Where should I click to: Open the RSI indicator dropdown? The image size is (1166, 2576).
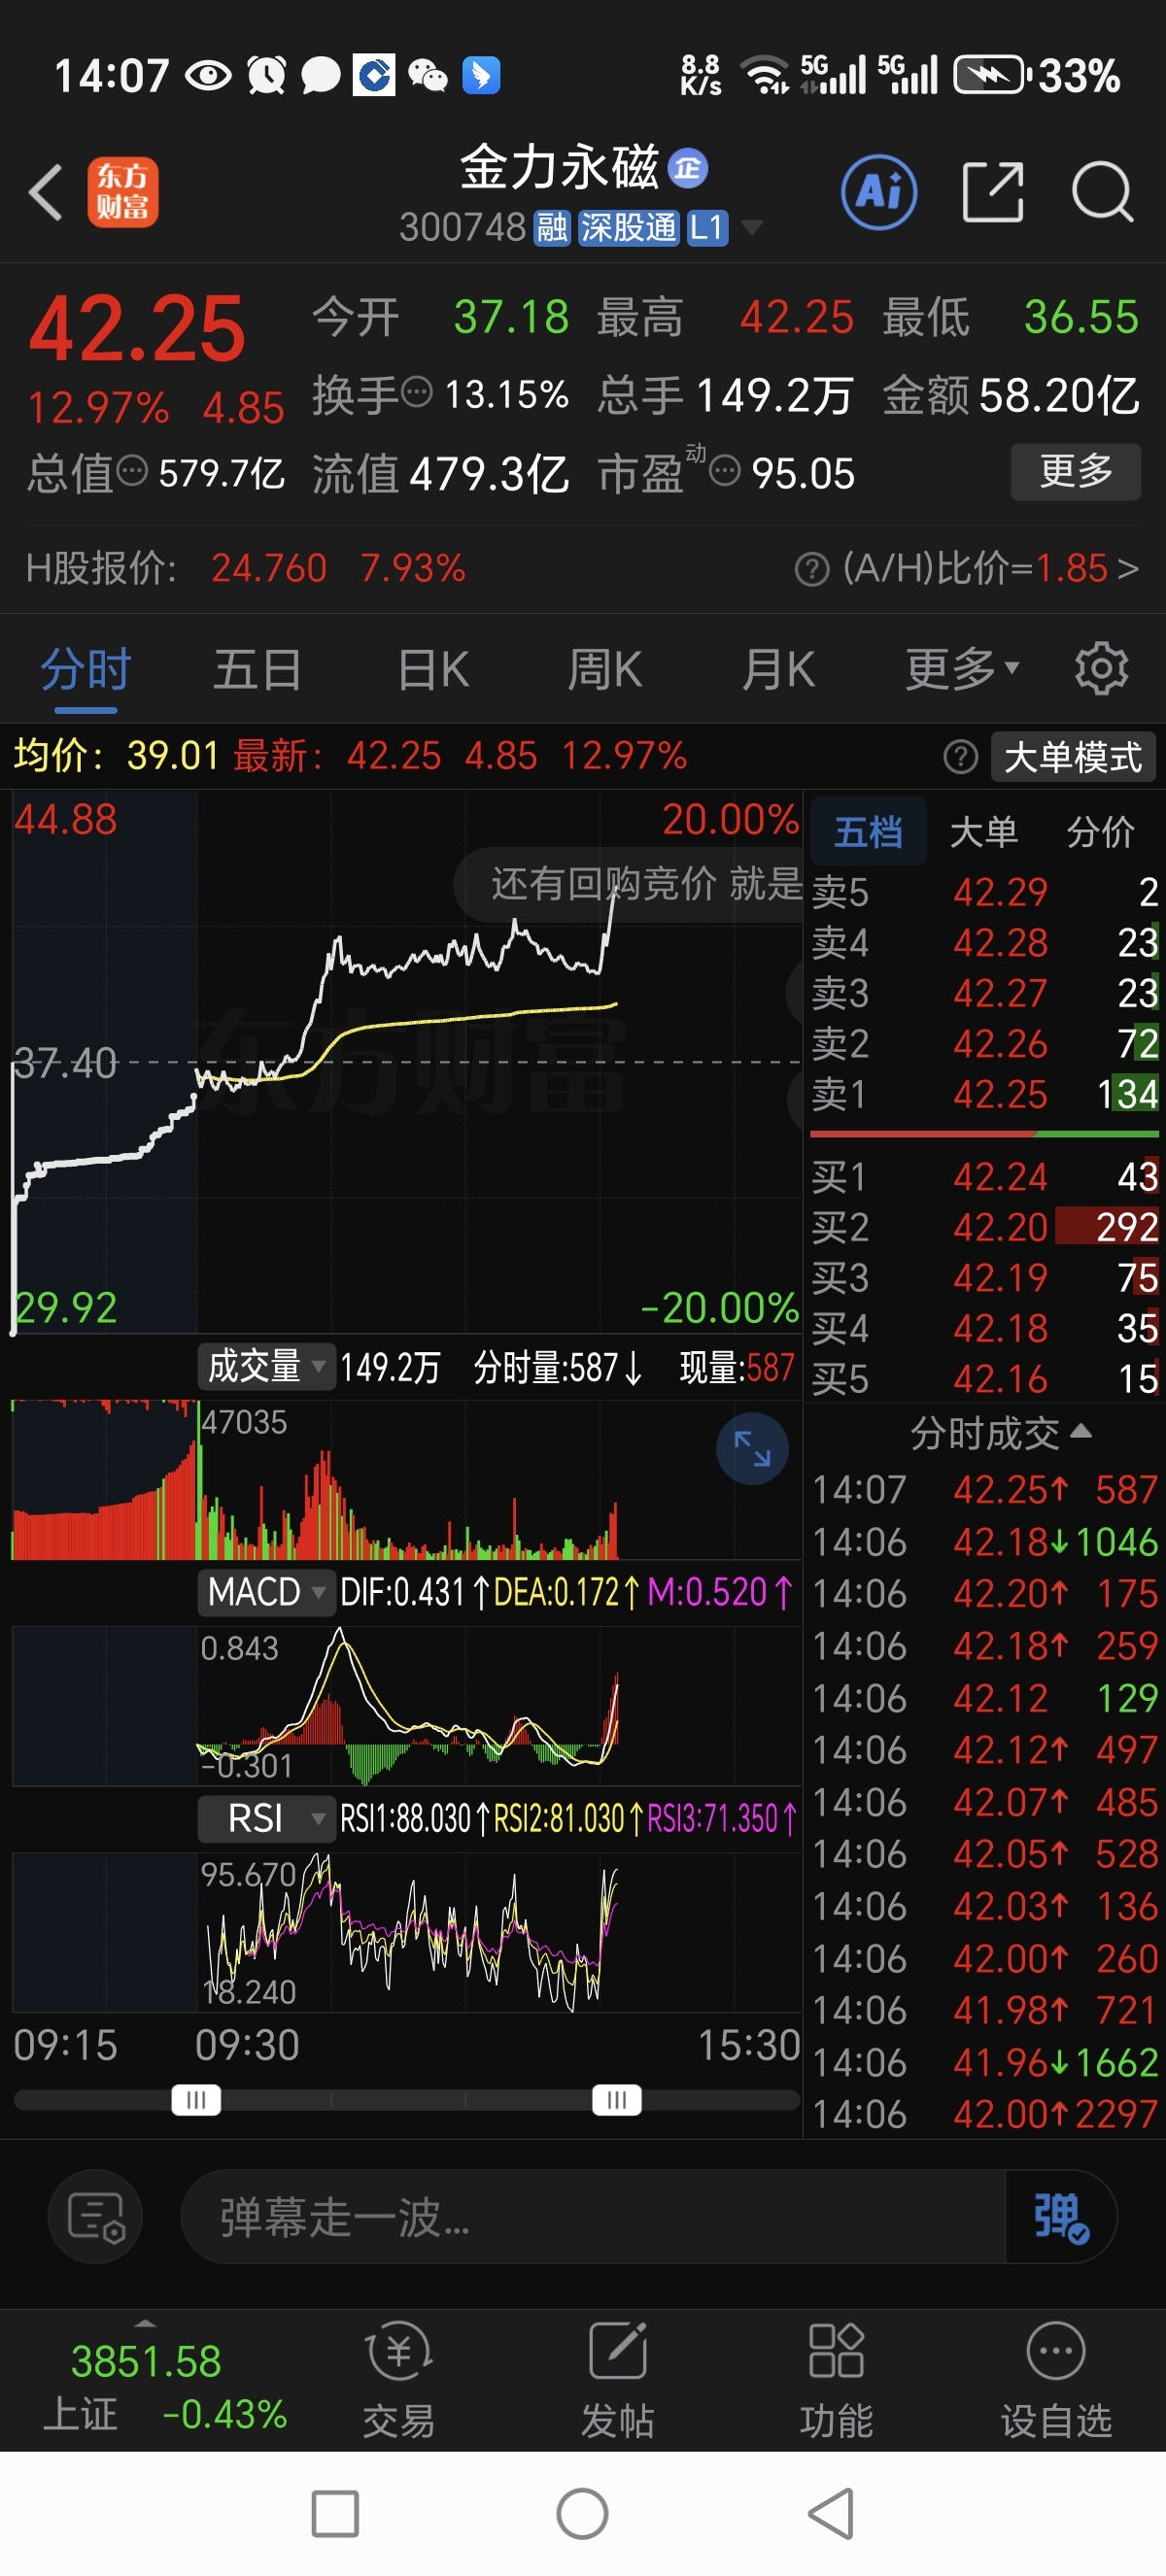(x=266, y=1818)
